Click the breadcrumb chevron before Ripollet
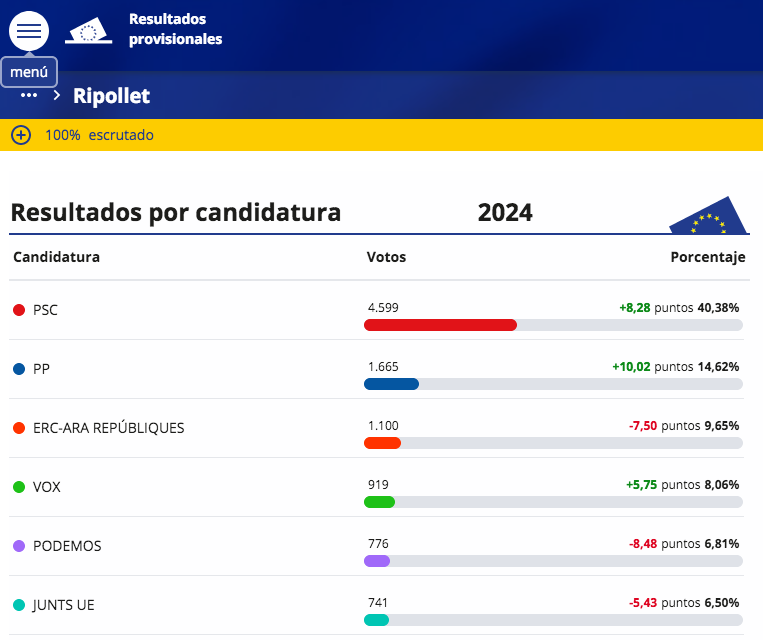This screenshot has width=763, height=640. point(57,95)
